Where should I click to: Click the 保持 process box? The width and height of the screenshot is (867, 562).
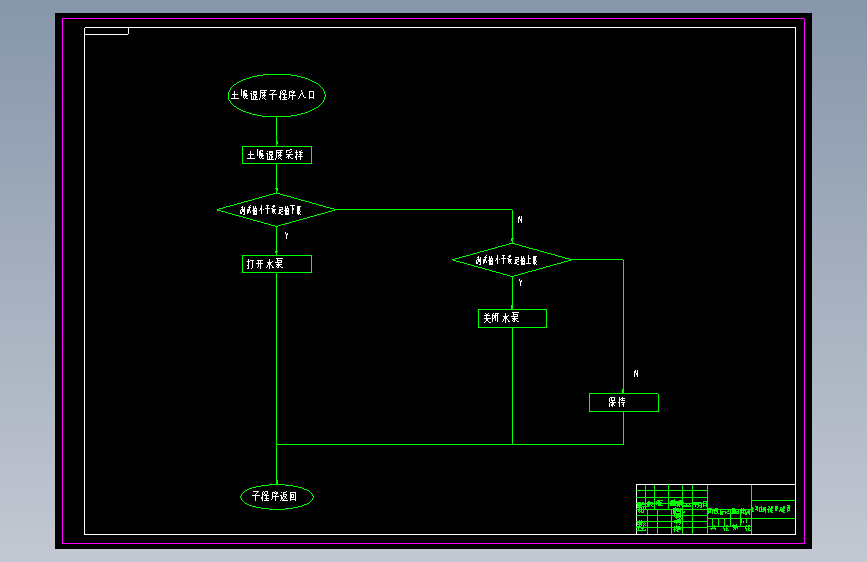pyautogui.click(x=624, y=402)
